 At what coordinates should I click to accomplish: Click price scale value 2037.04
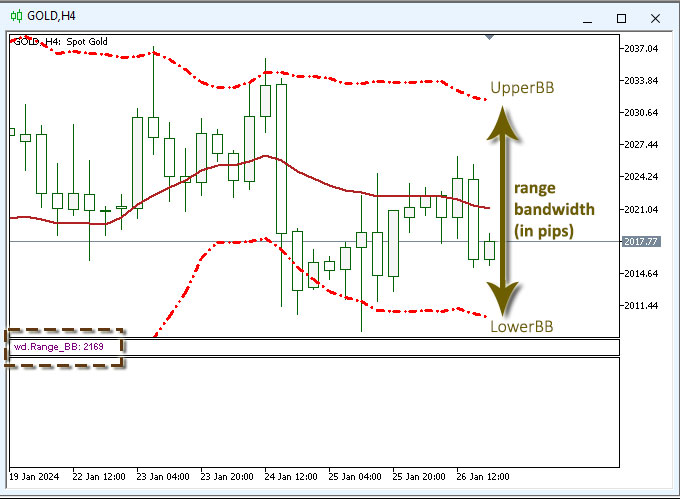click(x=641, y=49)
